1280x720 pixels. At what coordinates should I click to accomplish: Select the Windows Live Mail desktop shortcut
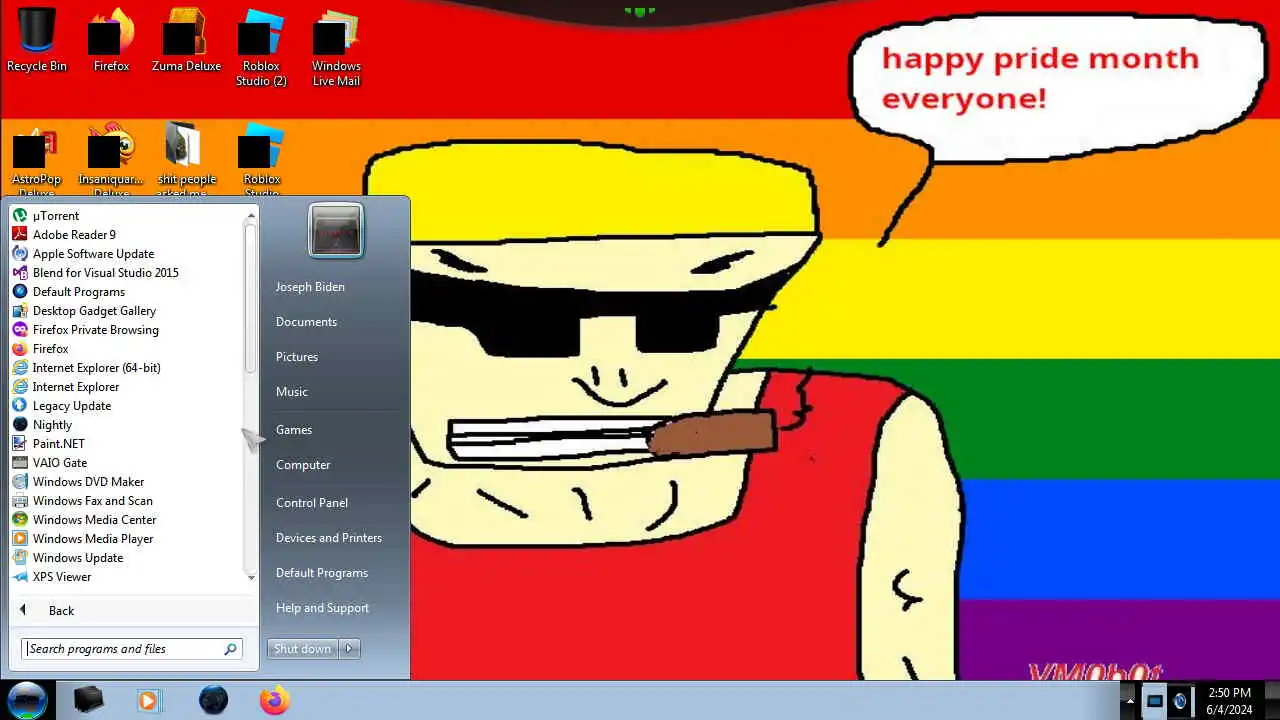point(336,46)
